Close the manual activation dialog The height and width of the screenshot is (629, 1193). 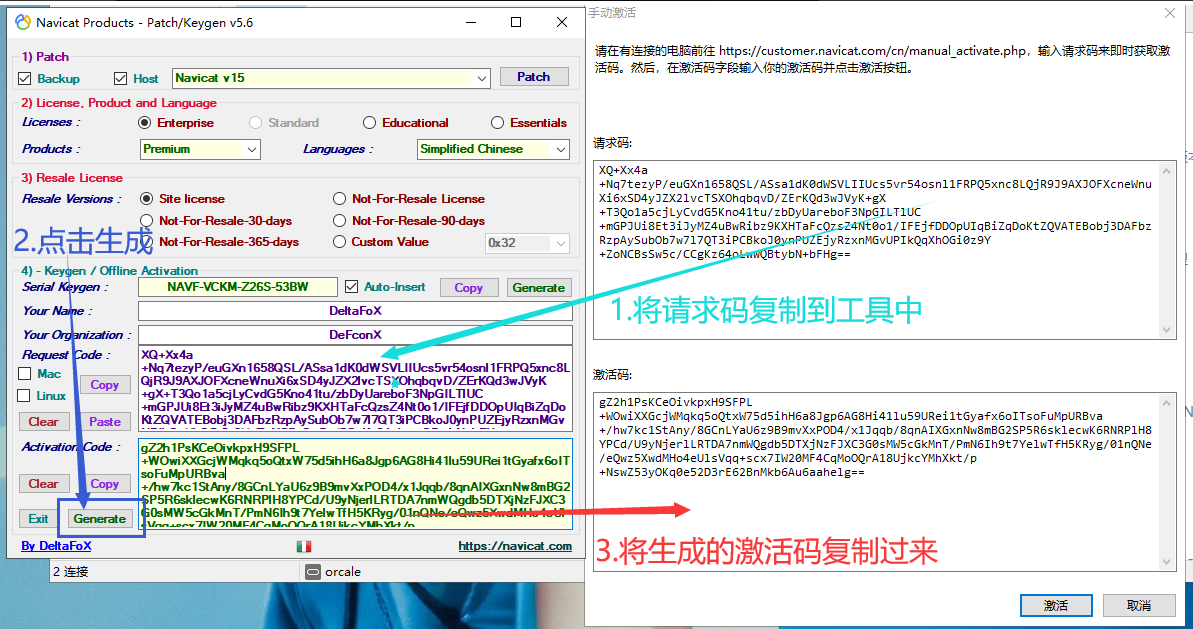1170,13
